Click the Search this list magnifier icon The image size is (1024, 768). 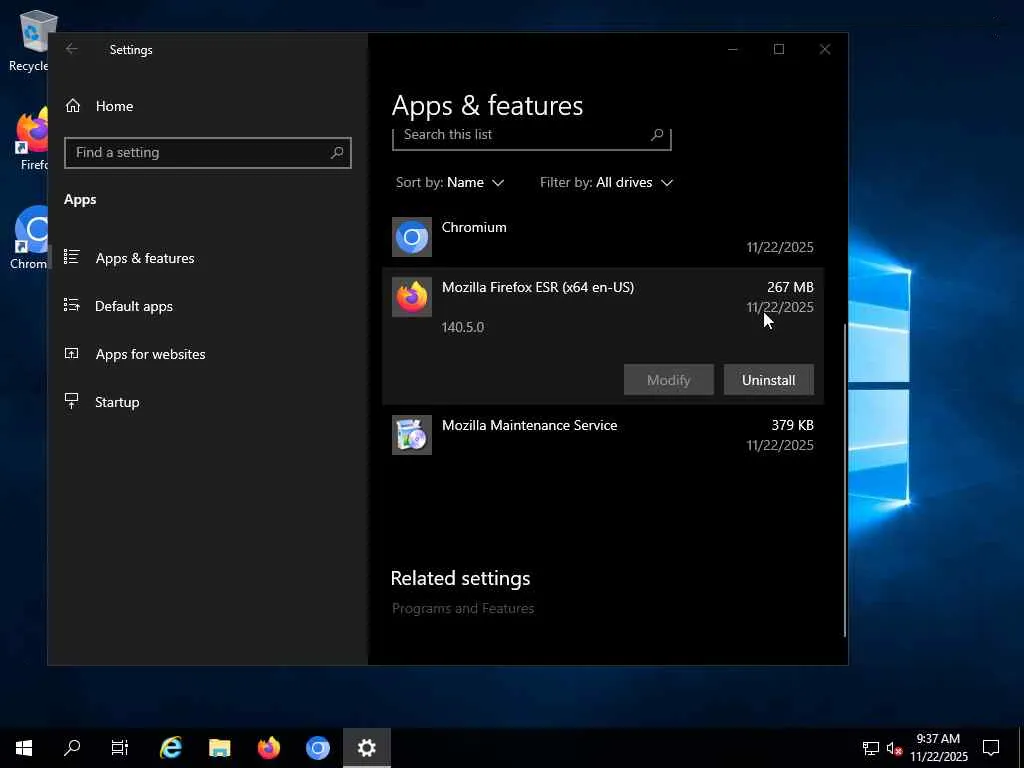point(657,135)
